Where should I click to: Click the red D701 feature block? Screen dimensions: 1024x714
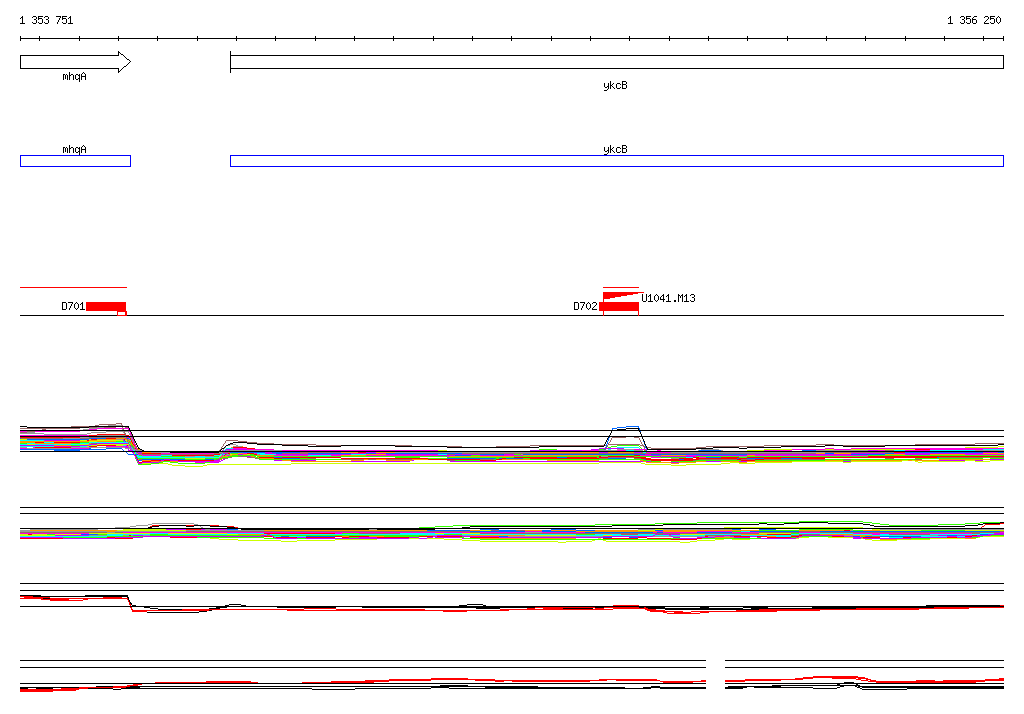(x=106, y=306)
